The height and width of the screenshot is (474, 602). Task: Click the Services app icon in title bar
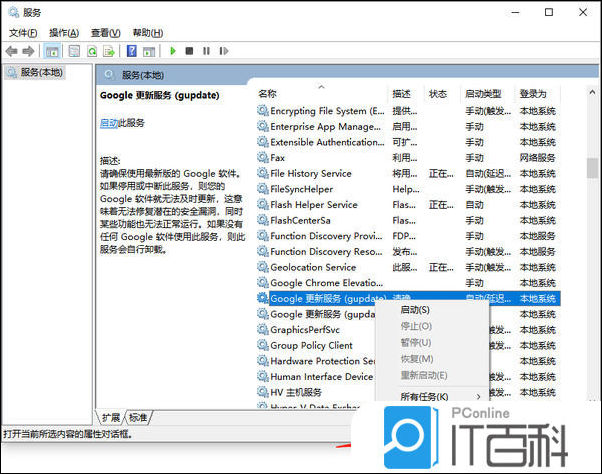[x=14, y=12]
